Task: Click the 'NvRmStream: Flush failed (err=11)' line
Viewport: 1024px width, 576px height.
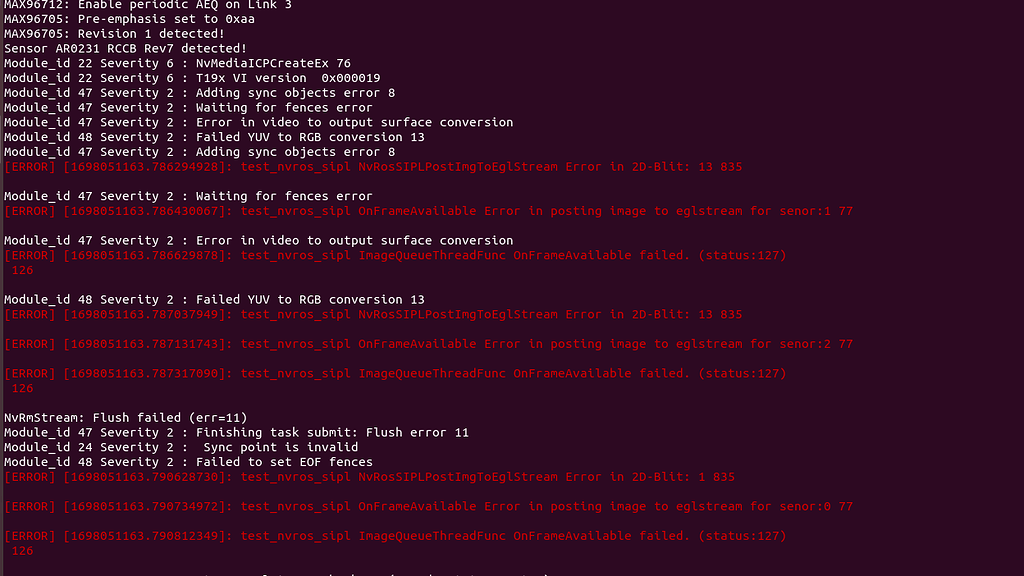Action: 125,418
